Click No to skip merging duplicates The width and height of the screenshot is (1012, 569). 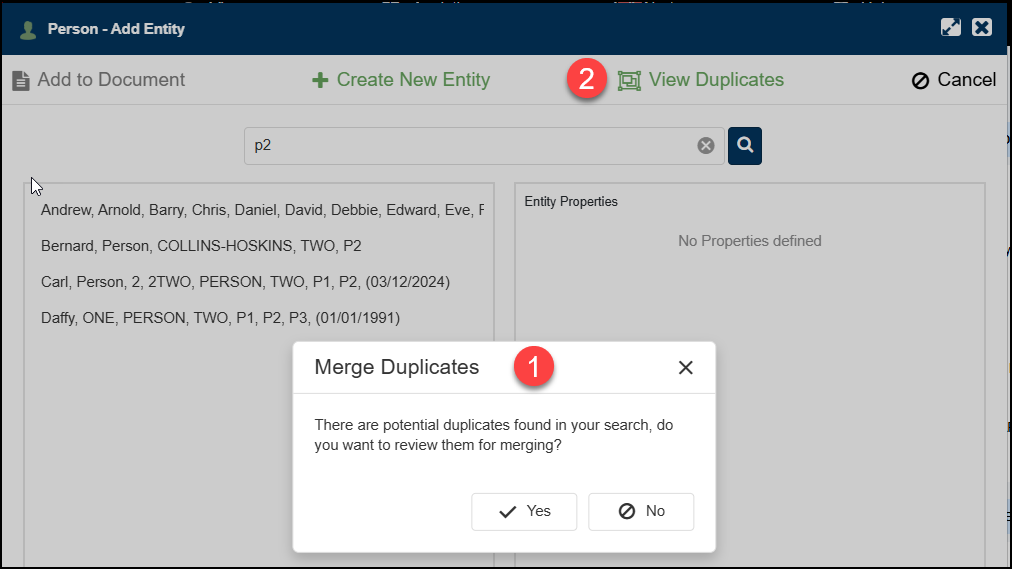pos(641,511)
